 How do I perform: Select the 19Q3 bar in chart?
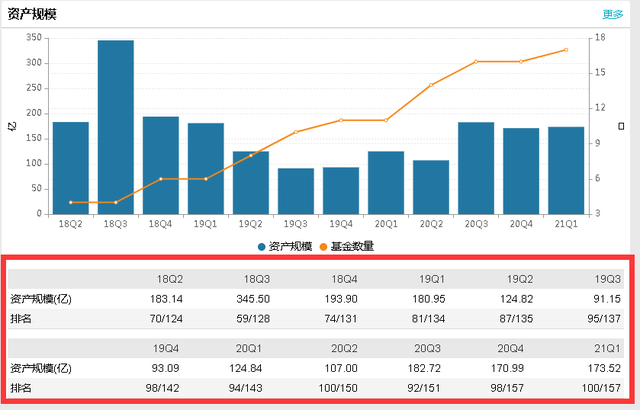[x=296, y=191]
